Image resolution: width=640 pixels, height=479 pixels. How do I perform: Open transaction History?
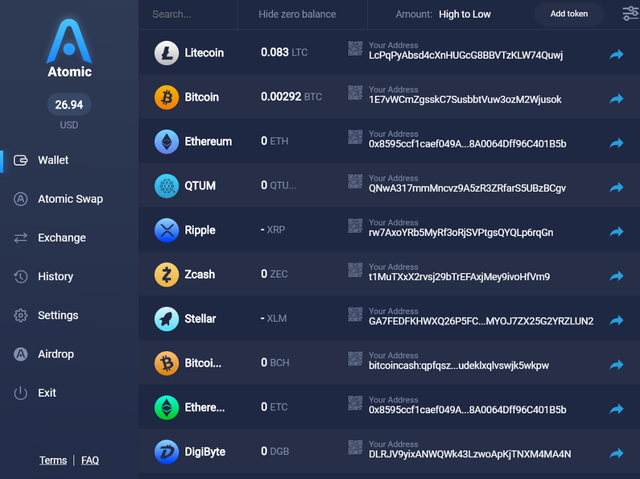[43, 277]
